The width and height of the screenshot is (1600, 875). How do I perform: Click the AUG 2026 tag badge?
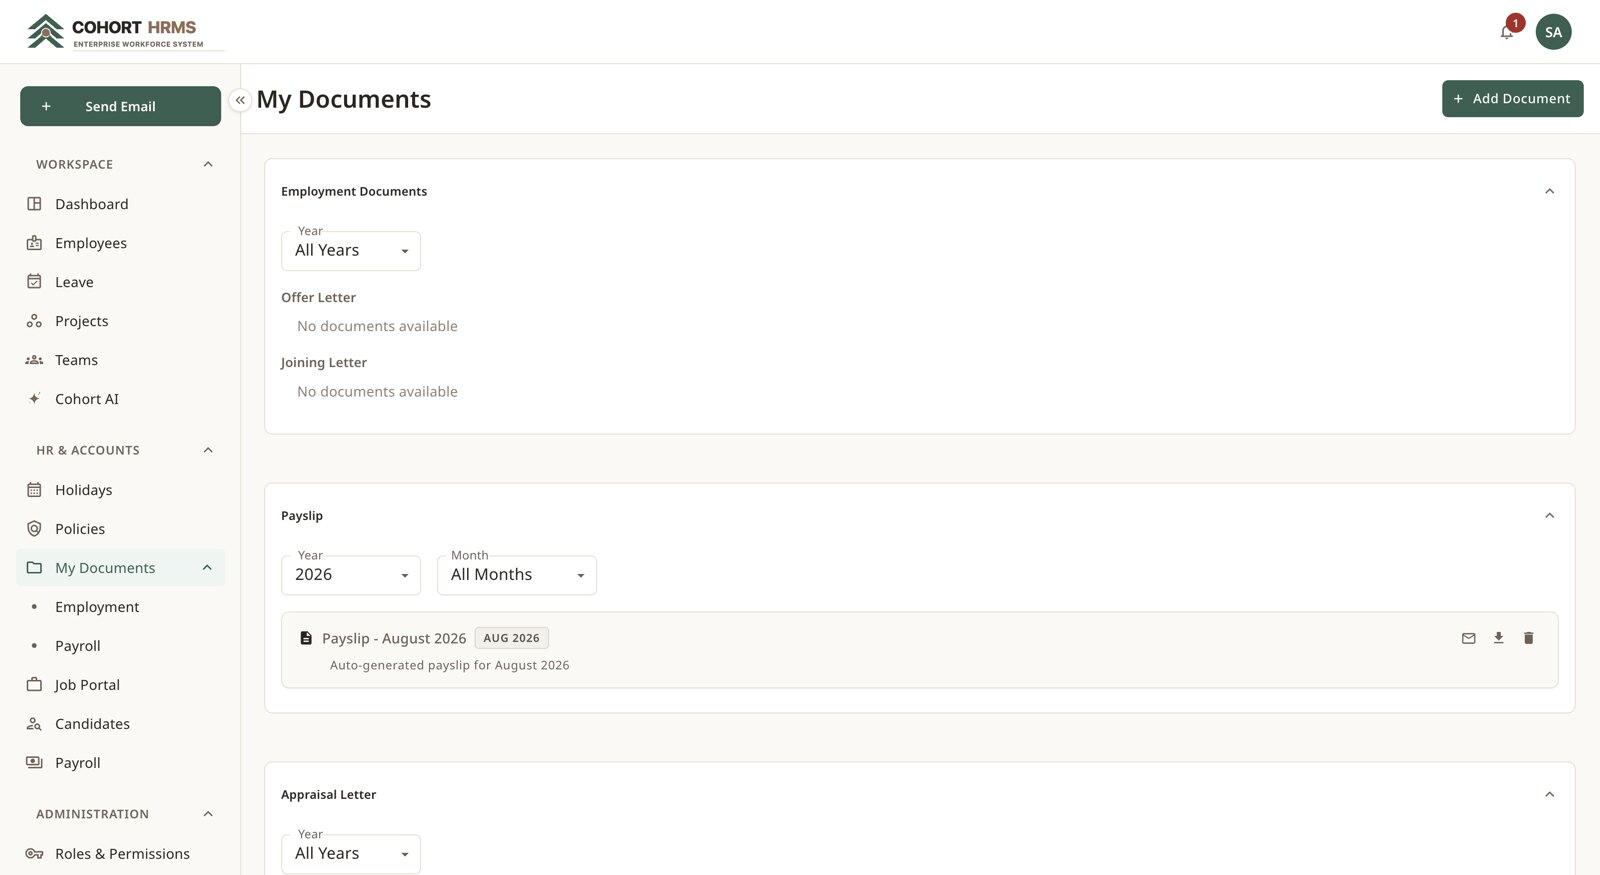tap(511, 638)
